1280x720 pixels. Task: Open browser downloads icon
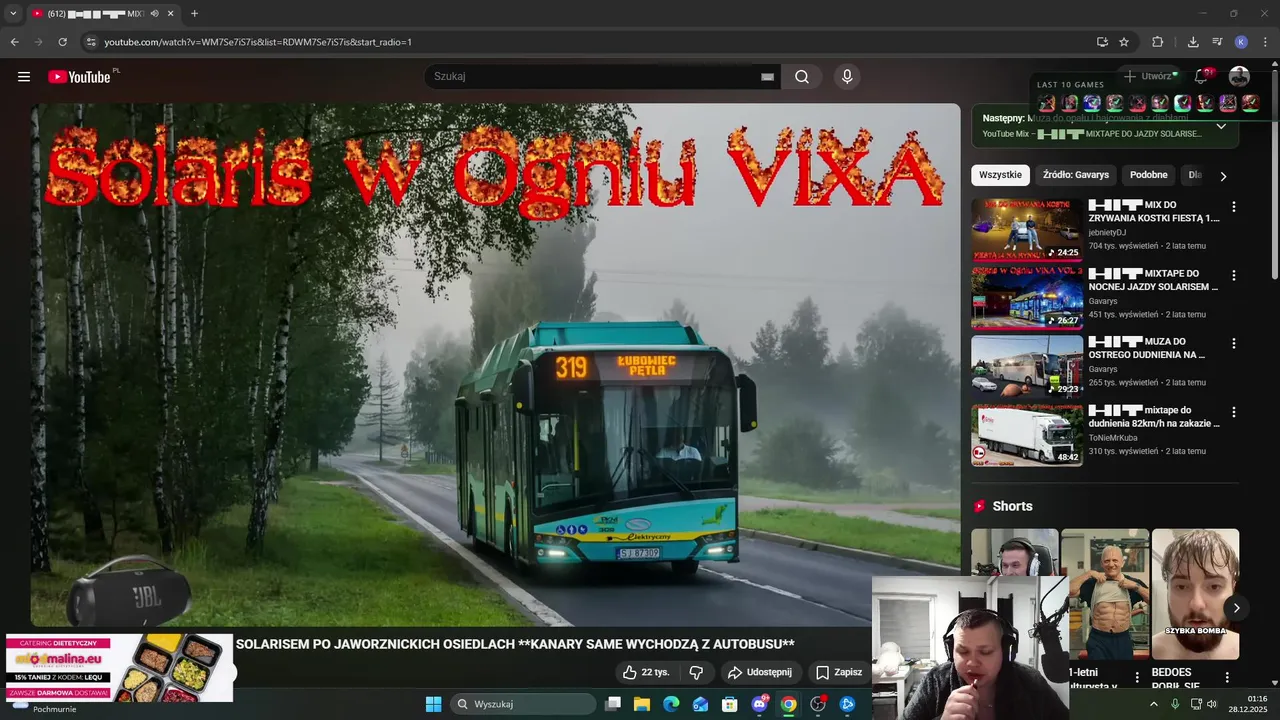[x=1193, y=42]
